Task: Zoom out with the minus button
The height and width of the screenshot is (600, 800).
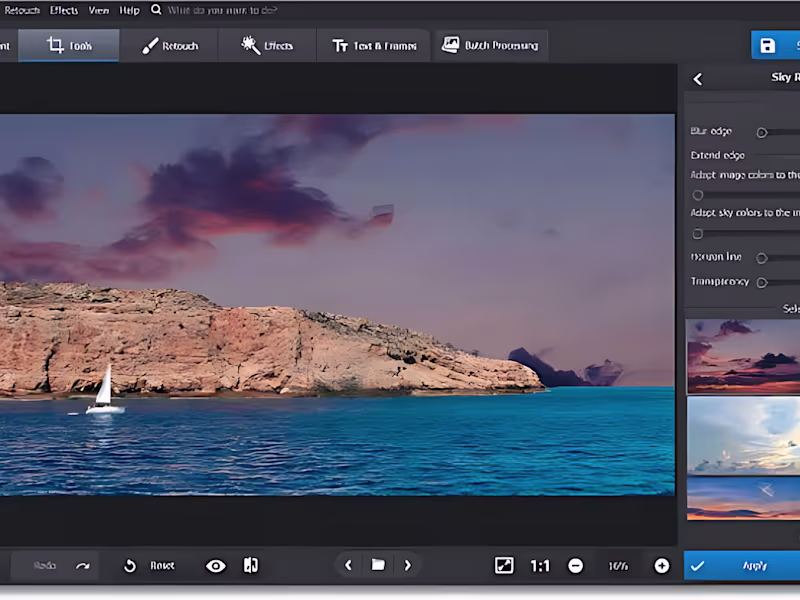Action: (576, 566)
